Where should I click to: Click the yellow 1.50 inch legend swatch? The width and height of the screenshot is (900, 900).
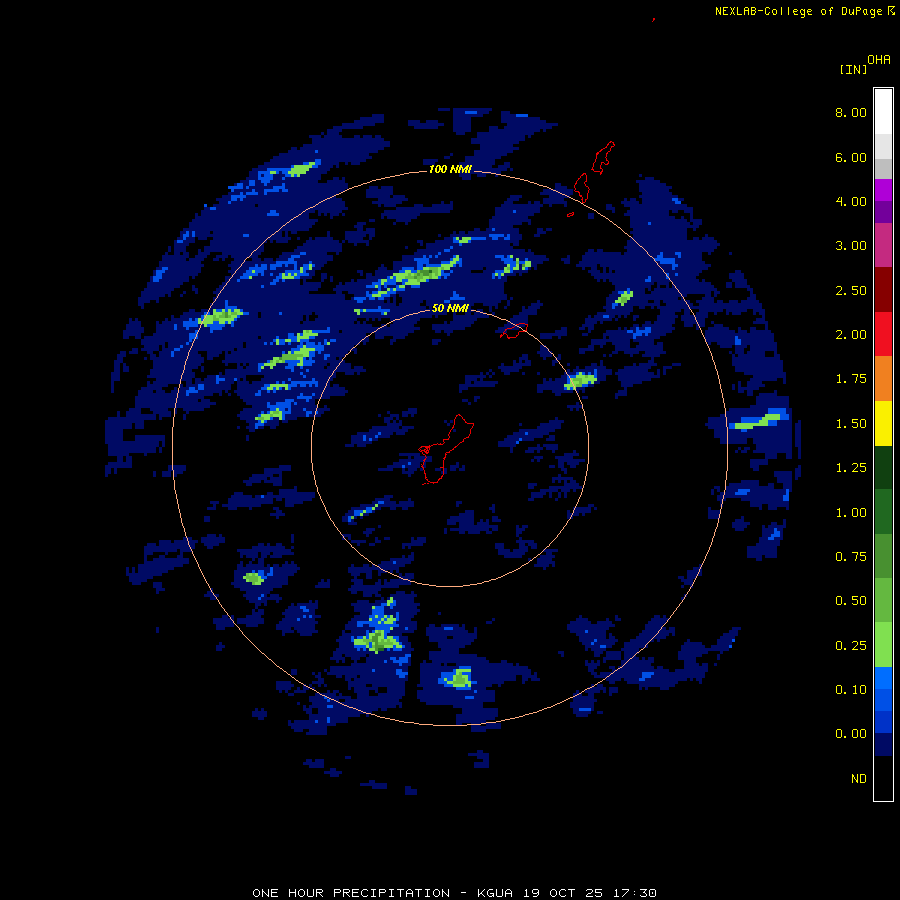point(883,423)
